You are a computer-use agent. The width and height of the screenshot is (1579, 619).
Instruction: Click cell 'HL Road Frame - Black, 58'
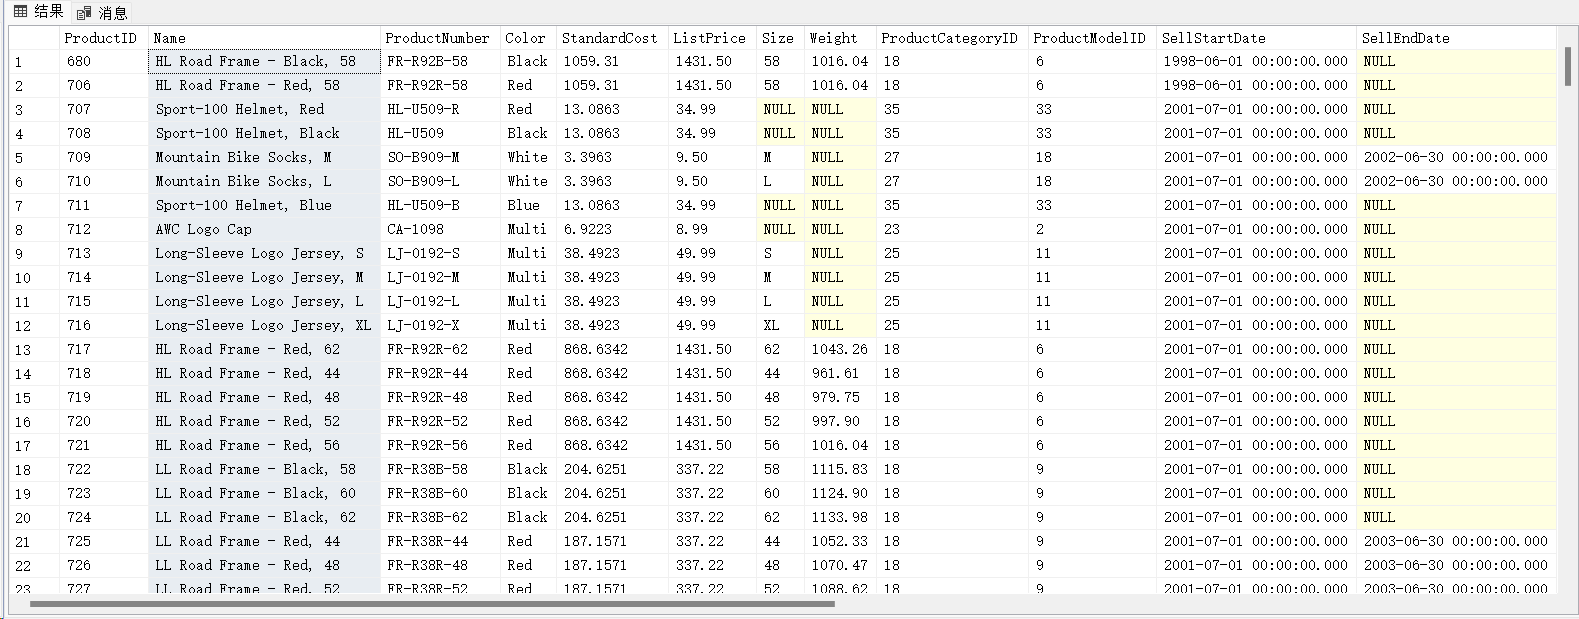point(264,61)
